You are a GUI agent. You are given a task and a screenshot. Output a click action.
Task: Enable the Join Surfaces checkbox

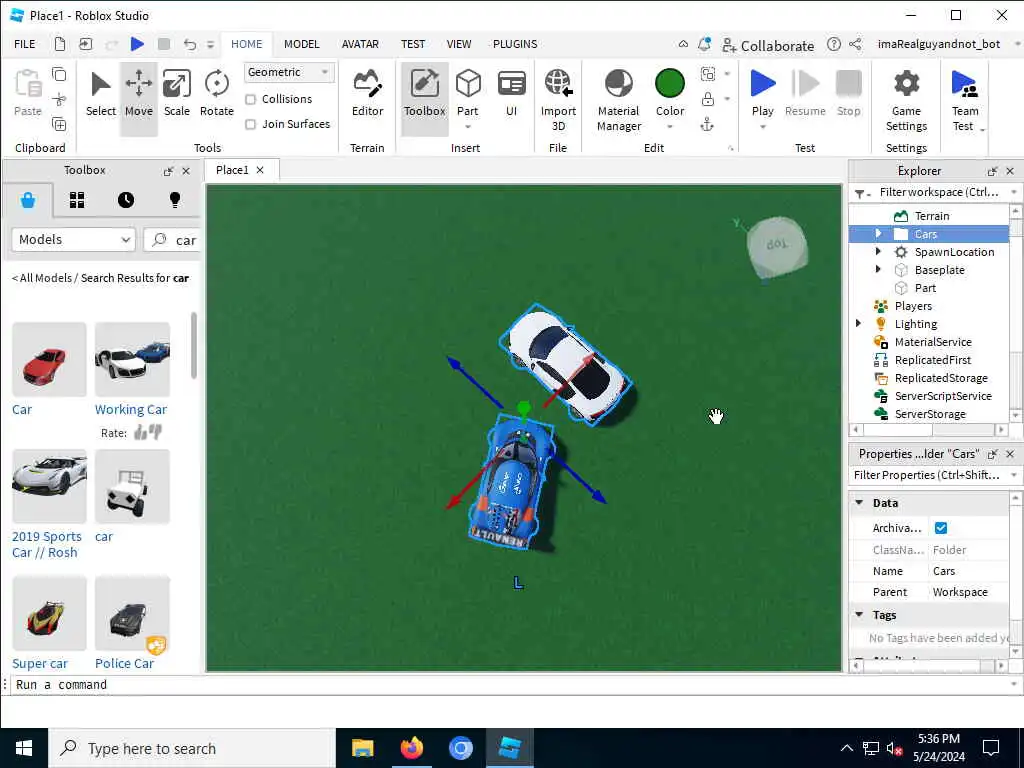pos(250,124)
